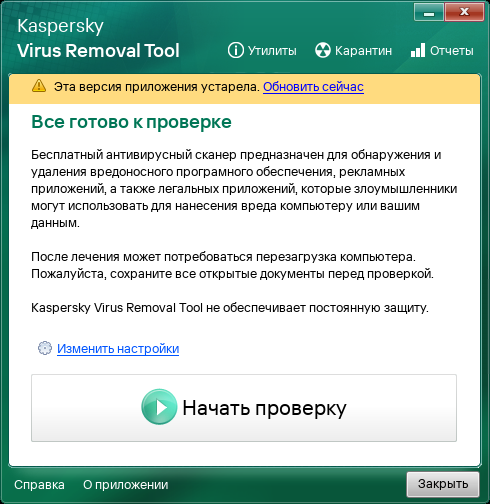490x504 pixels.
Task: Open the Справка help link
Action: pos(39,485)
